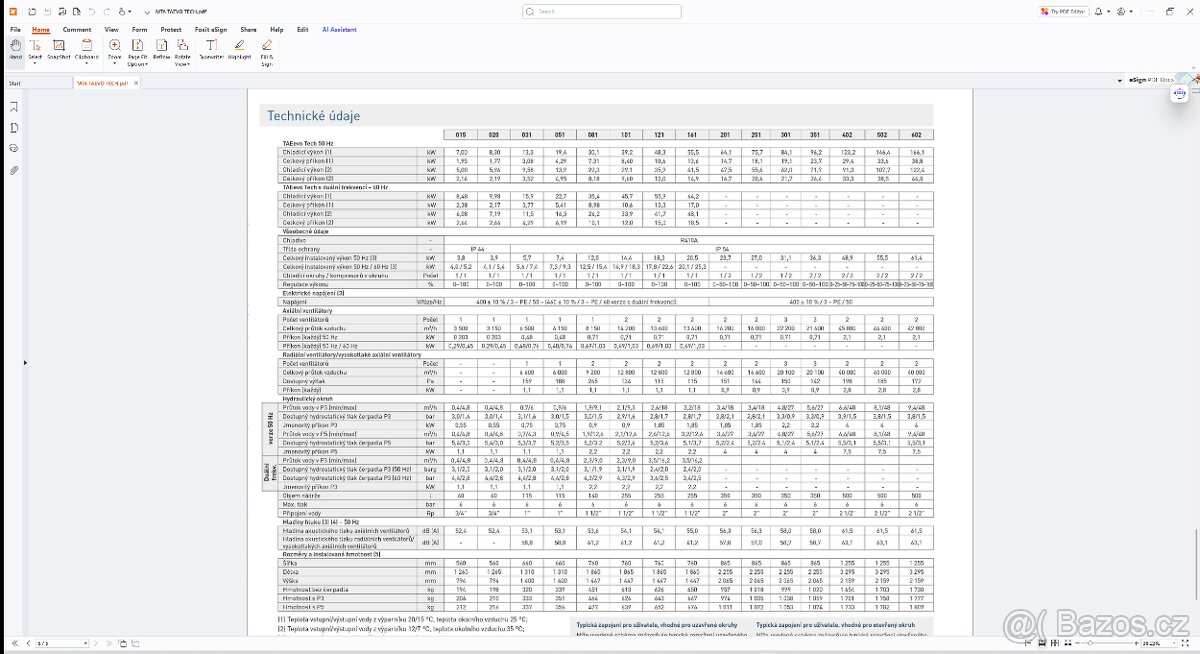Open the user account menu
The image size is (1200, 654).
coord(1123,11)
